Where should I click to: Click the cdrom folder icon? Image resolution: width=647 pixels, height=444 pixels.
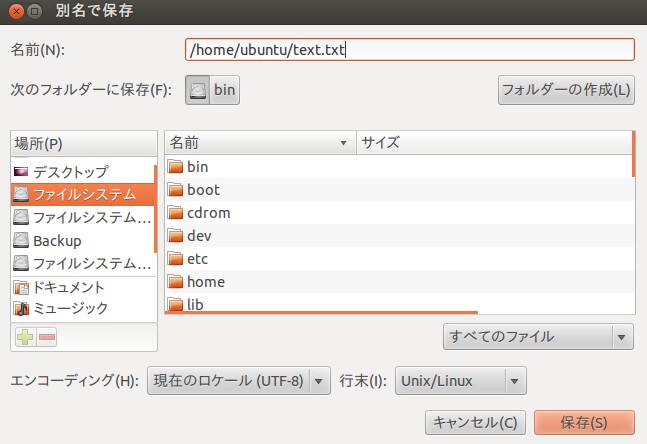(x=175, y=213)
